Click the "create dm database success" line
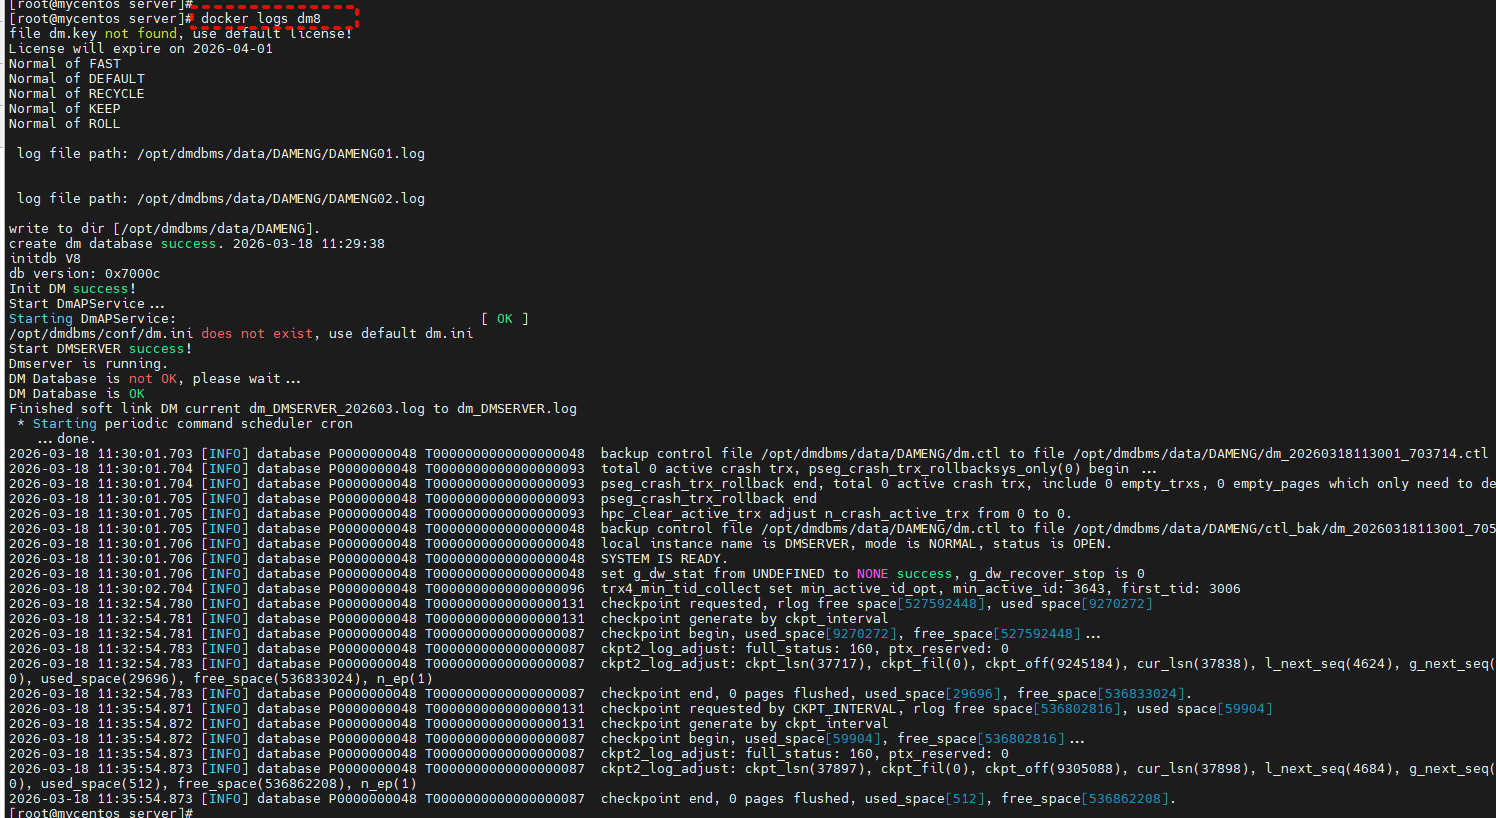Screen dimensions: 1496x818 point(196,244)
